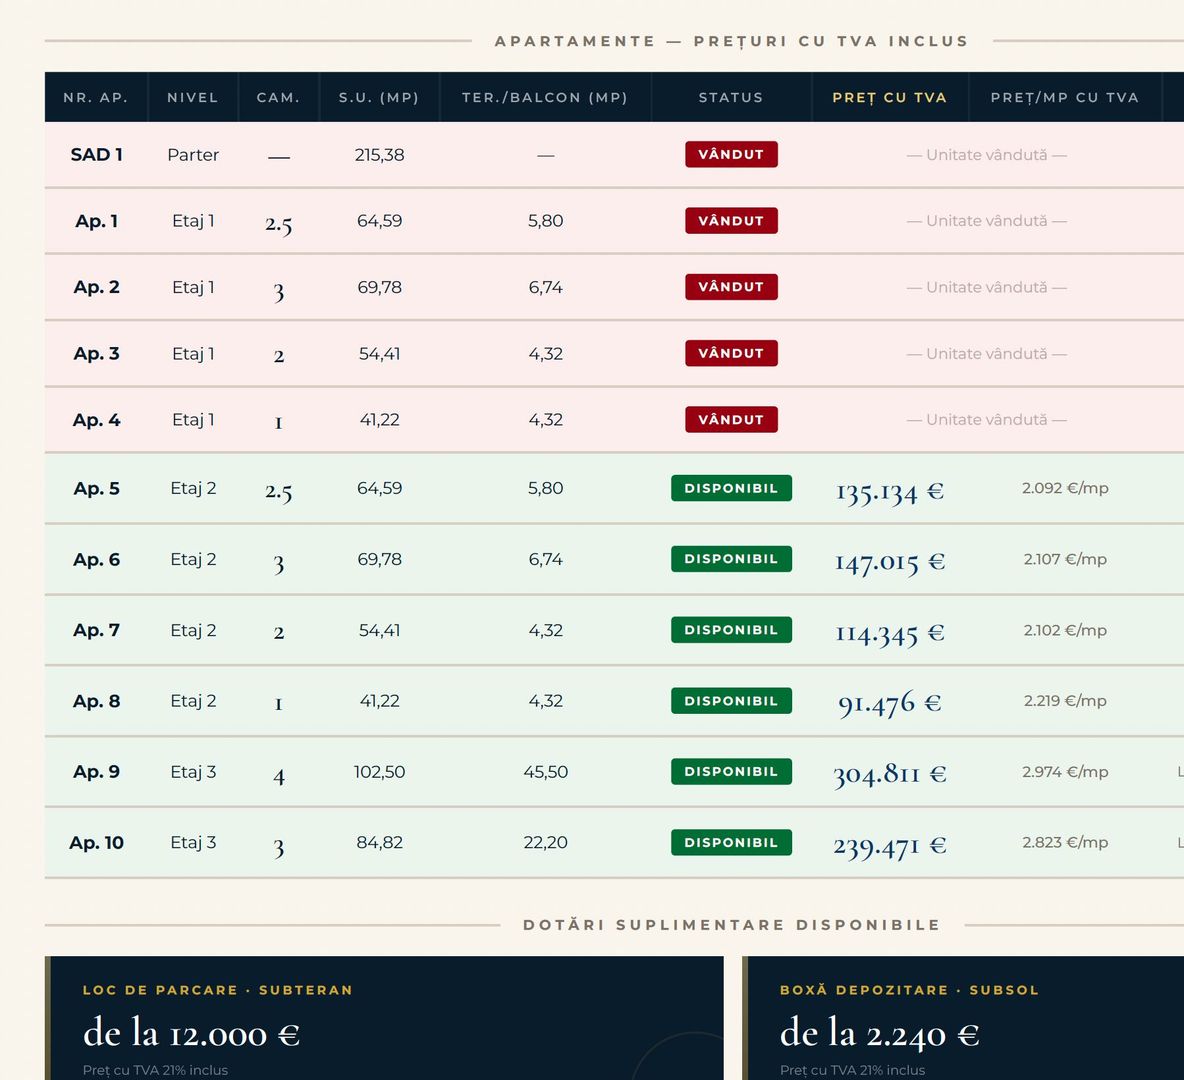The width and height of the screenshot is (1184, 1080).
Task: Click the DISPONIBIL badge for Ap. 5
Action: pyautogui.click(x=731, y=488)
